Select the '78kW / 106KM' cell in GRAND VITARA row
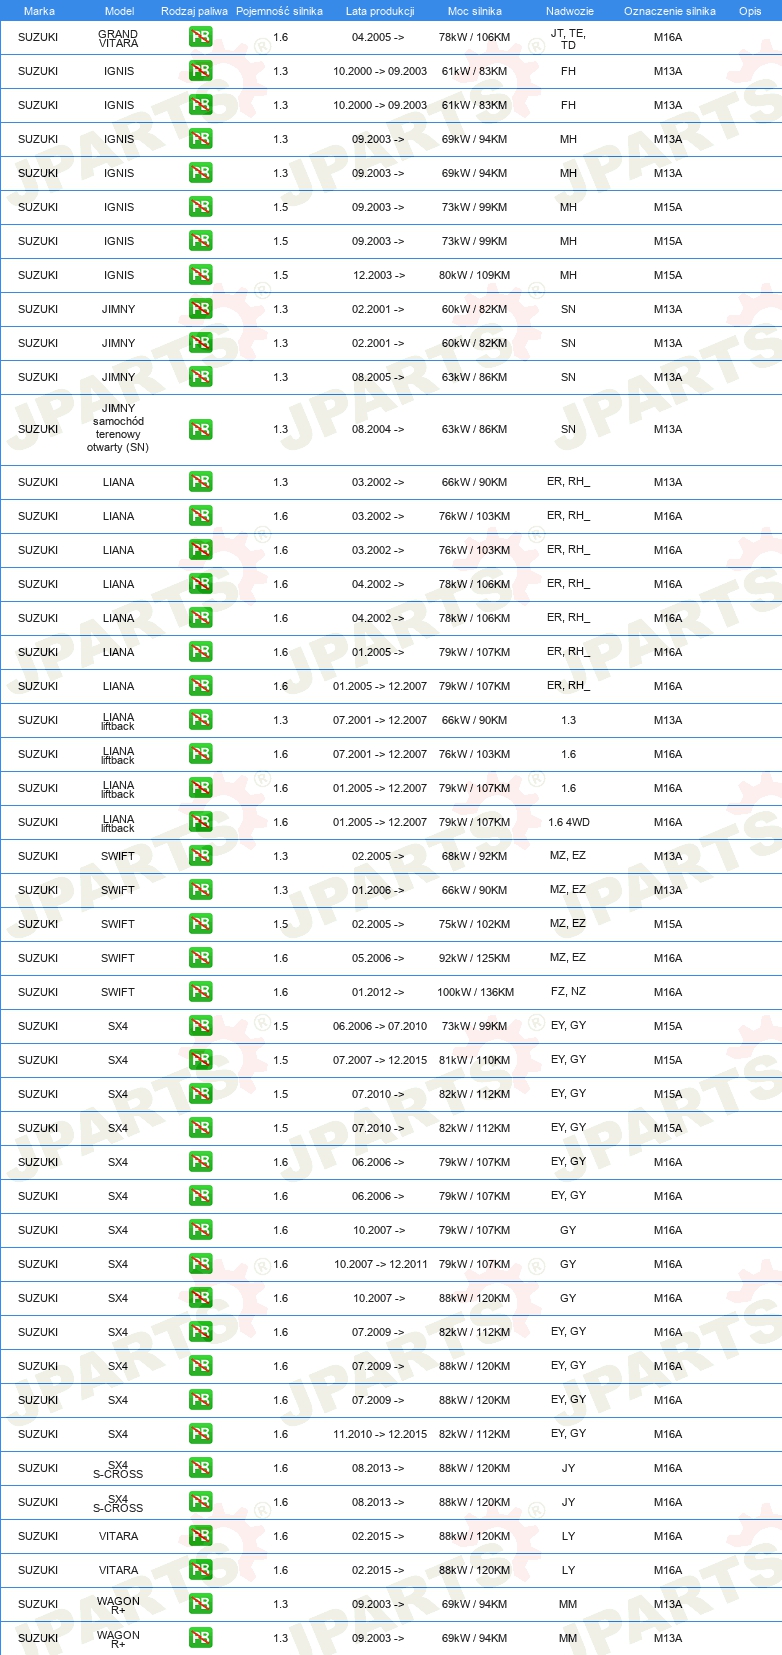The height and width of the screenshot is (1655, 782). [474, 37]
